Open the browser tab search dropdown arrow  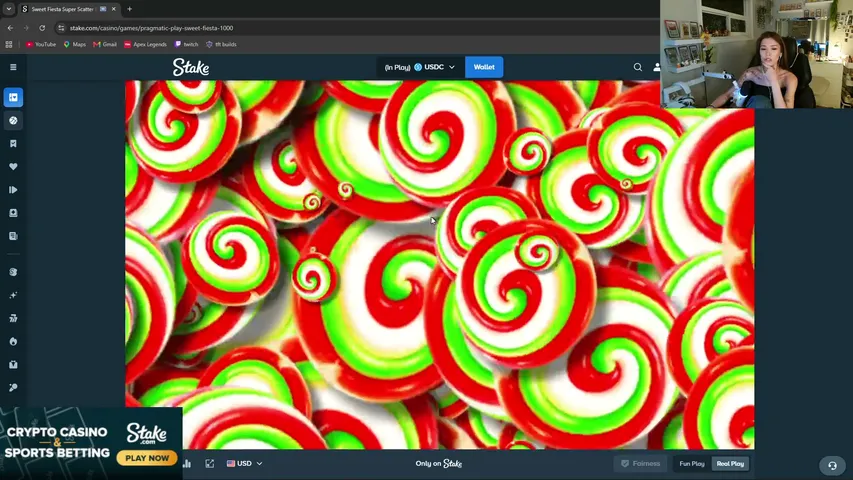tap(9, 9)
